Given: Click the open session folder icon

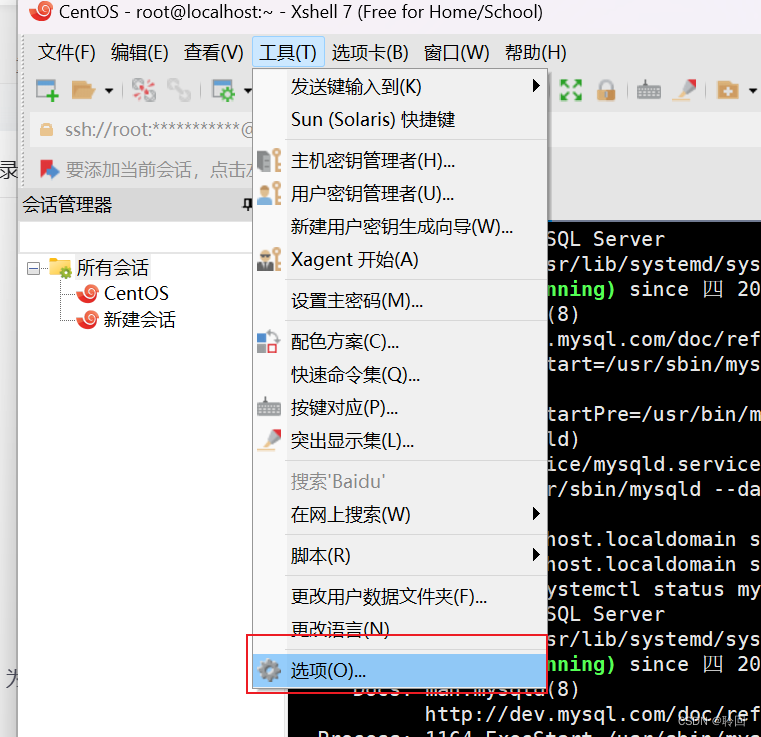Looking at the screenshot, I should coord(83,90).
